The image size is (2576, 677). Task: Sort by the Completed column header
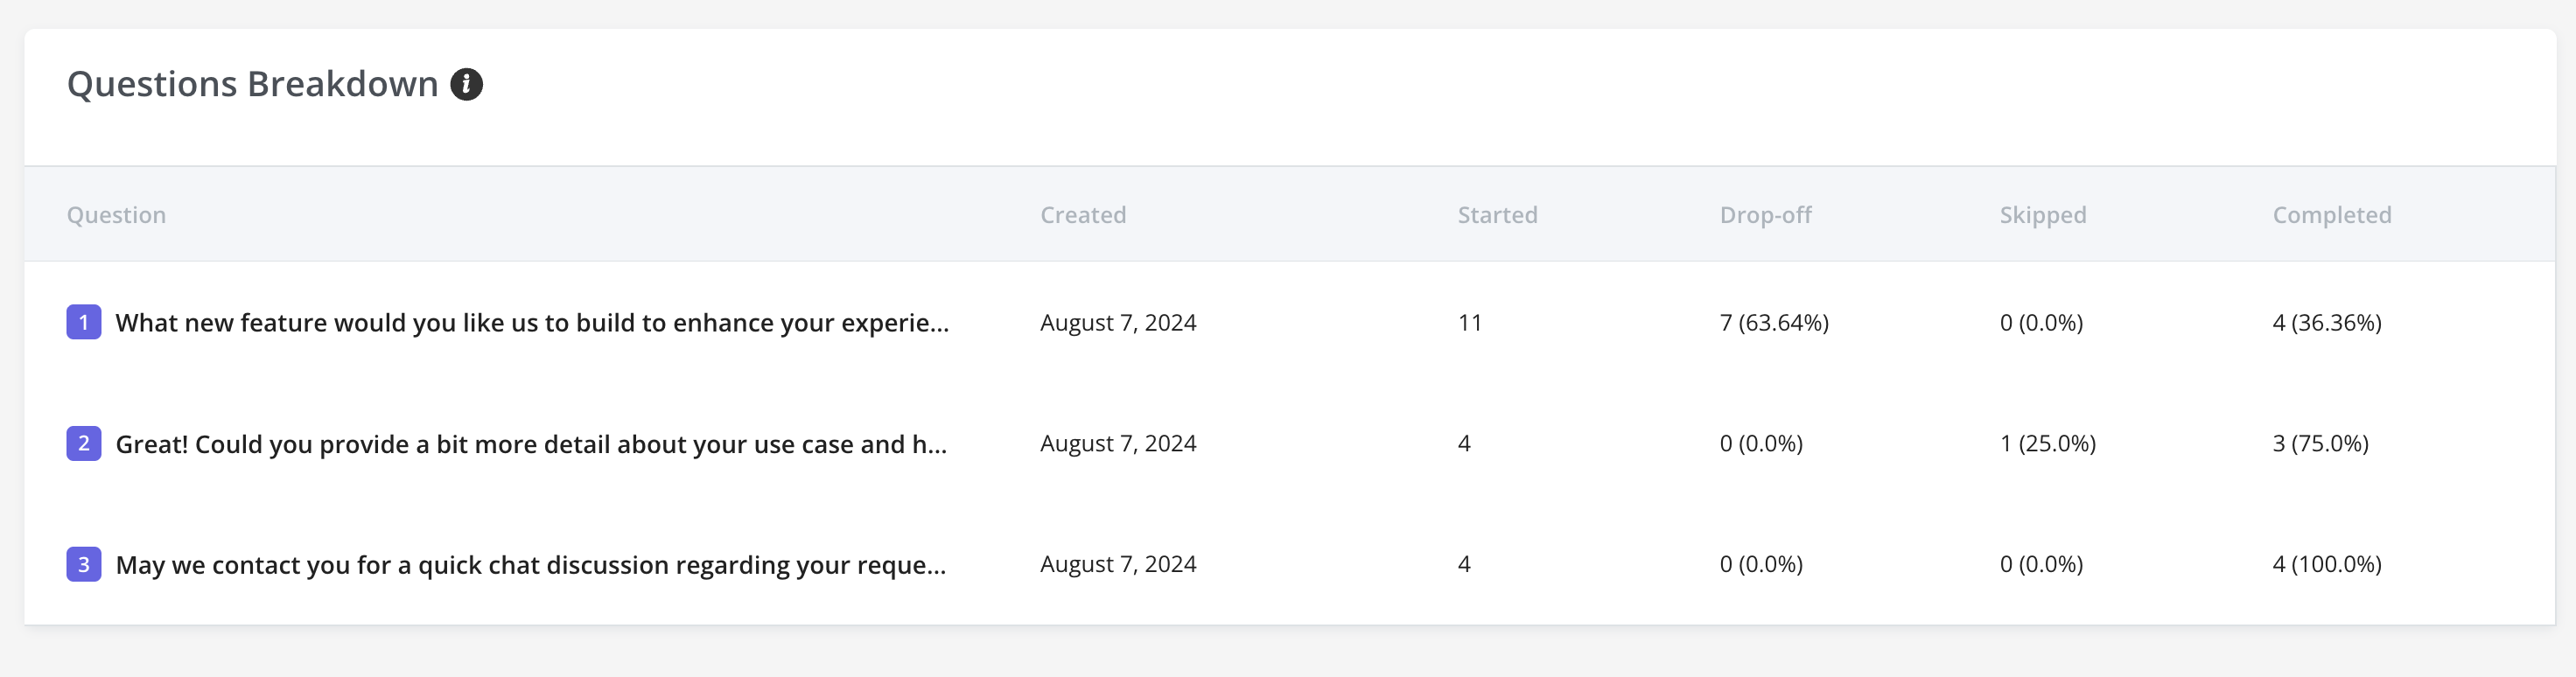(x=2331, y=215)
